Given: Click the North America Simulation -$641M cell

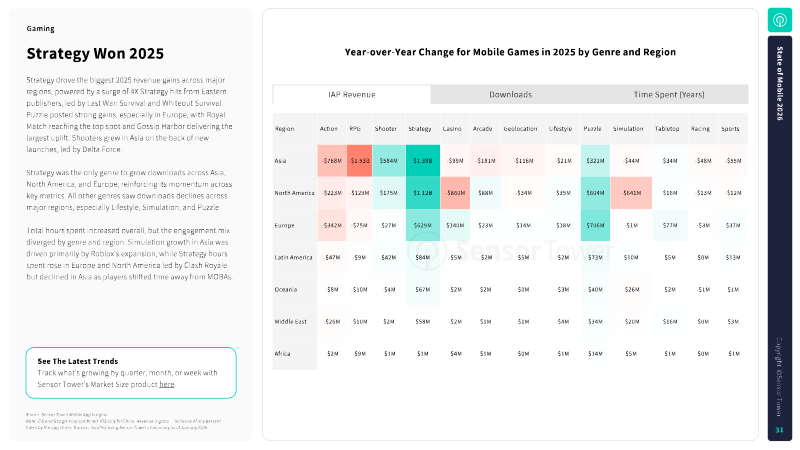Looking at the screenshot, I should (x=632, y=193).
